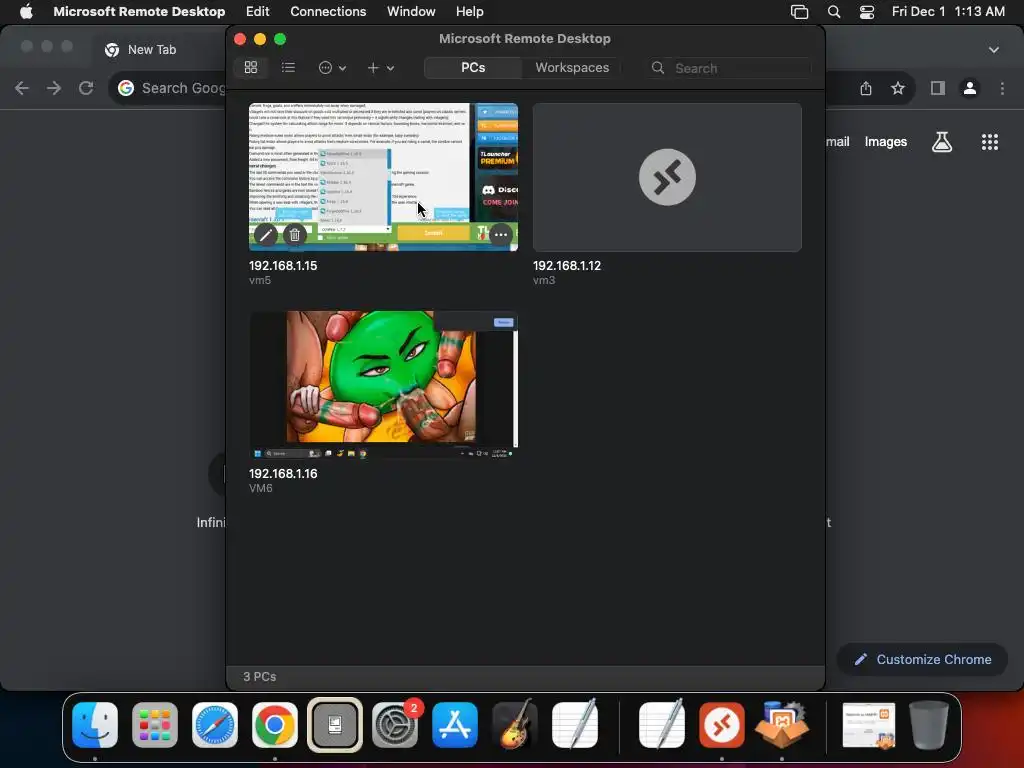Select the 192.168.1.12 label text
Image resolution: width=1024 pixels, height=768 pixels.
(566, 266)
